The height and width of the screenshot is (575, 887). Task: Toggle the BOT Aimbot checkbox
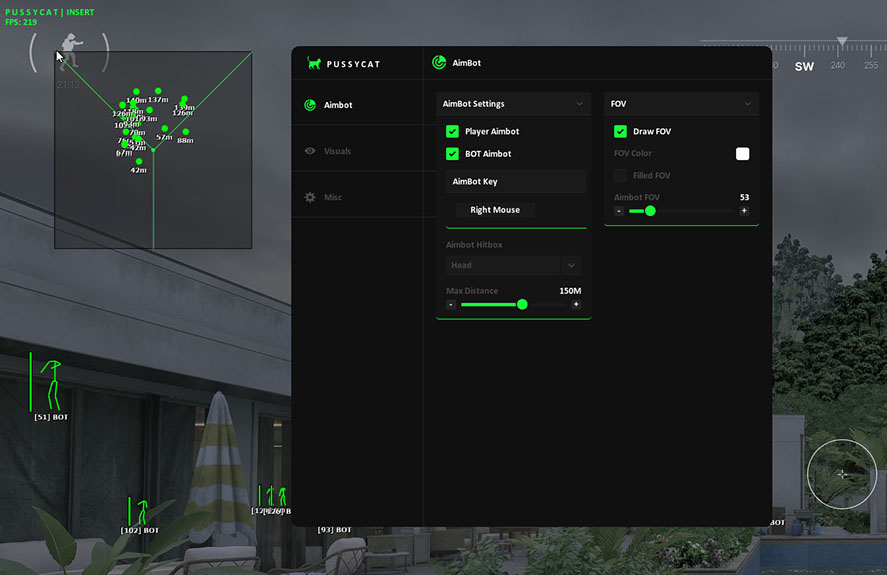[x=452, y=154]
